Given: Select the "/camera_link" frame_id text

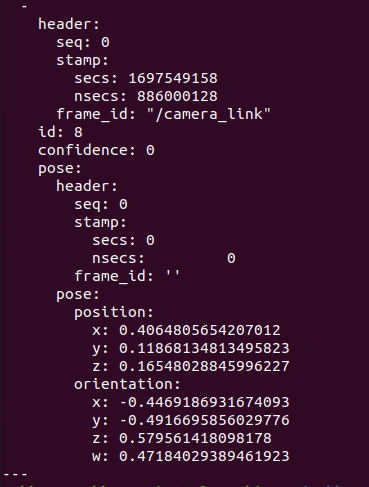Looking at the screenshot, I should [209, 114].
